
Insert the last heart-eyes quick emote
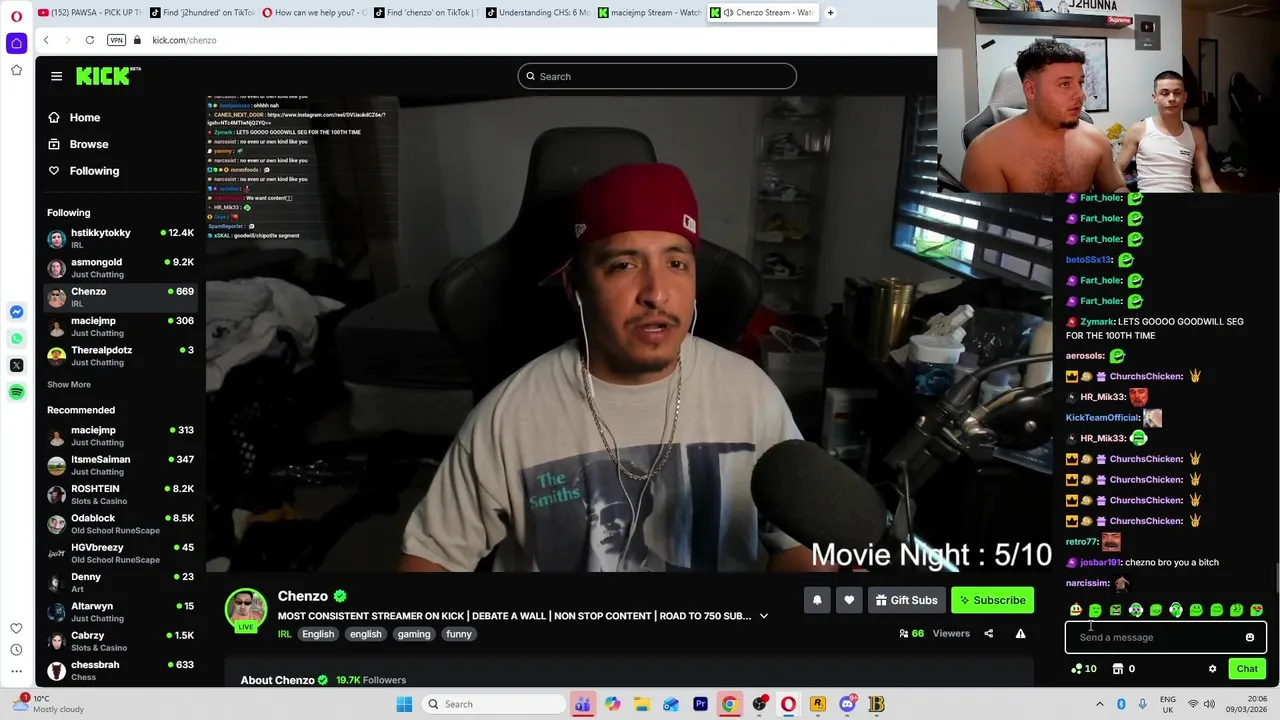click(1257, 610)
